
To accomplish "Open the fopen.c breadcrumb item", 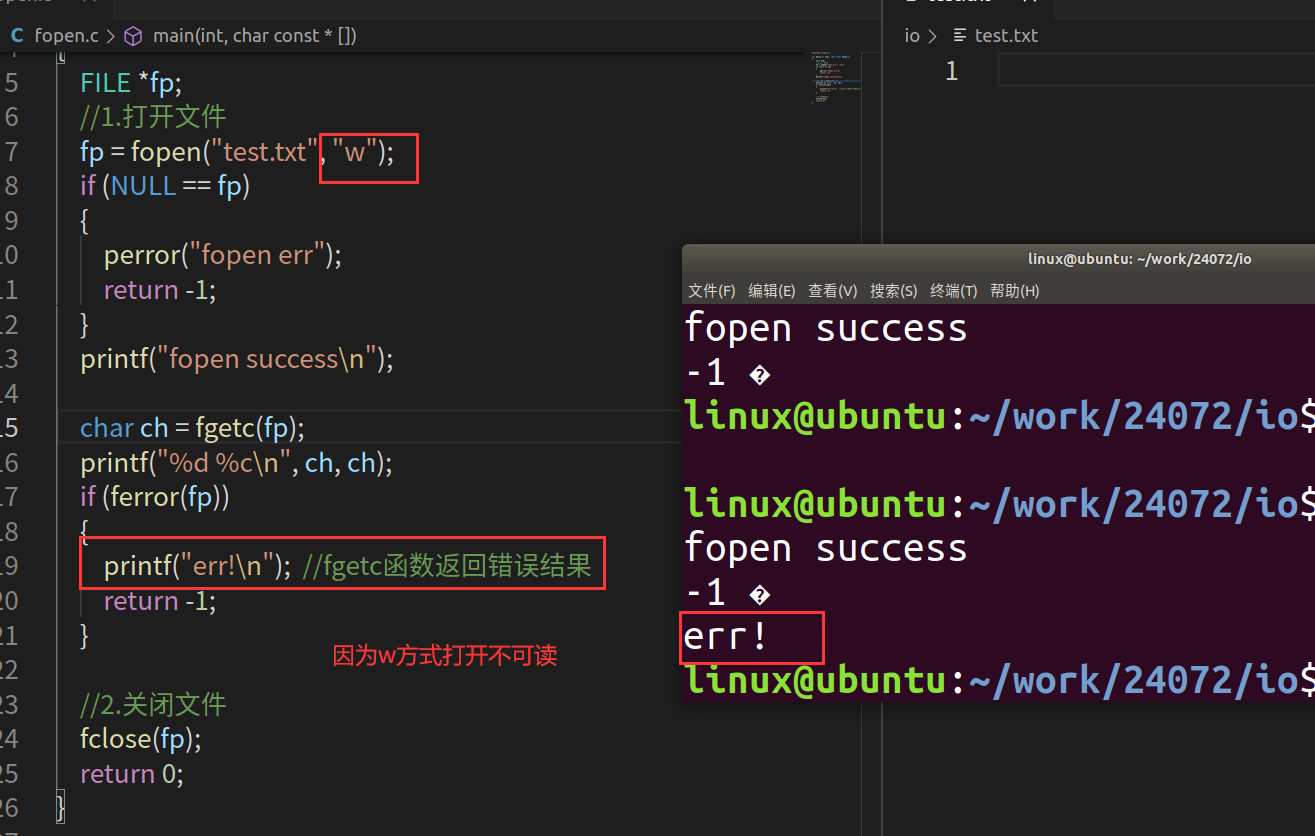I will pos(66,36).
